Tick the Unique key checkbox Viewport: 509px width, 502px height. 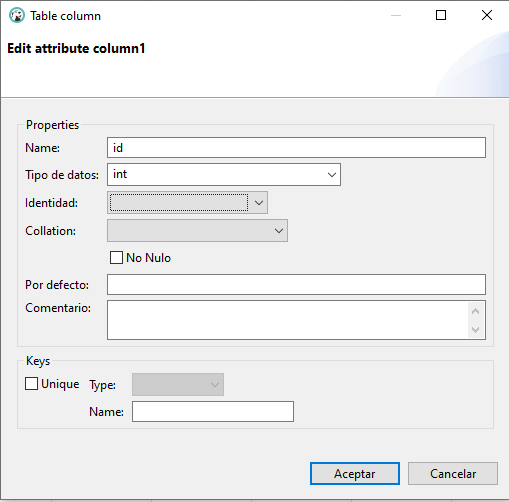pos(31,384)
